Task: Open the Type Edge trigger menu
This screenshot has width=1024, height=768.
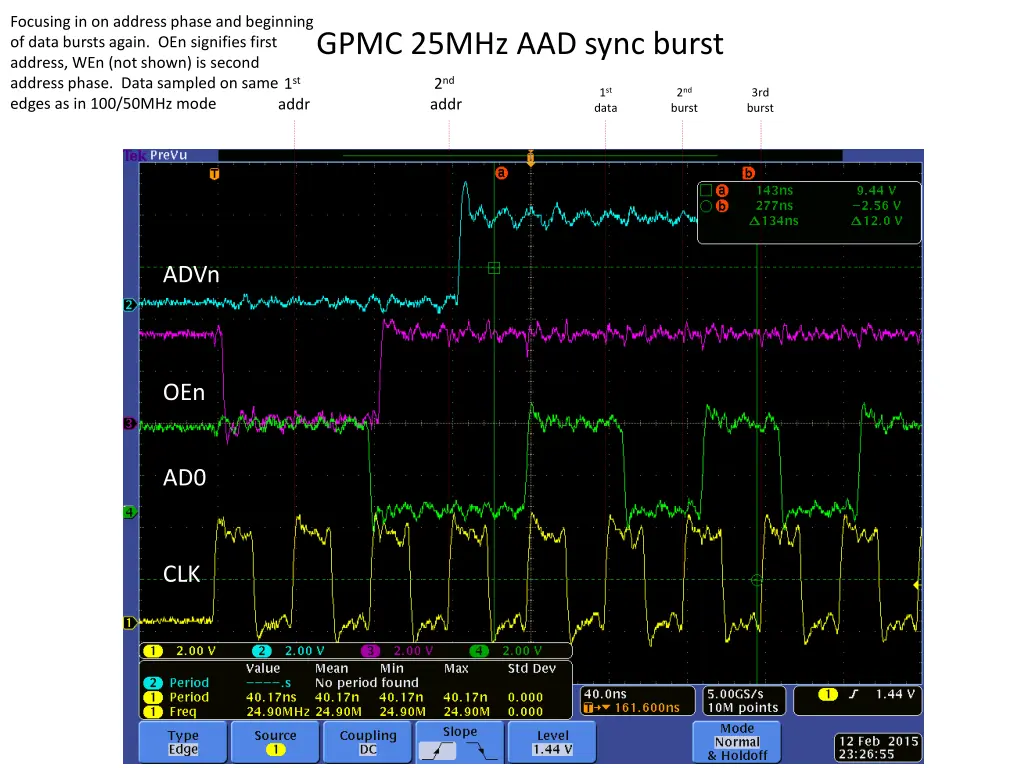Action: 183,742
